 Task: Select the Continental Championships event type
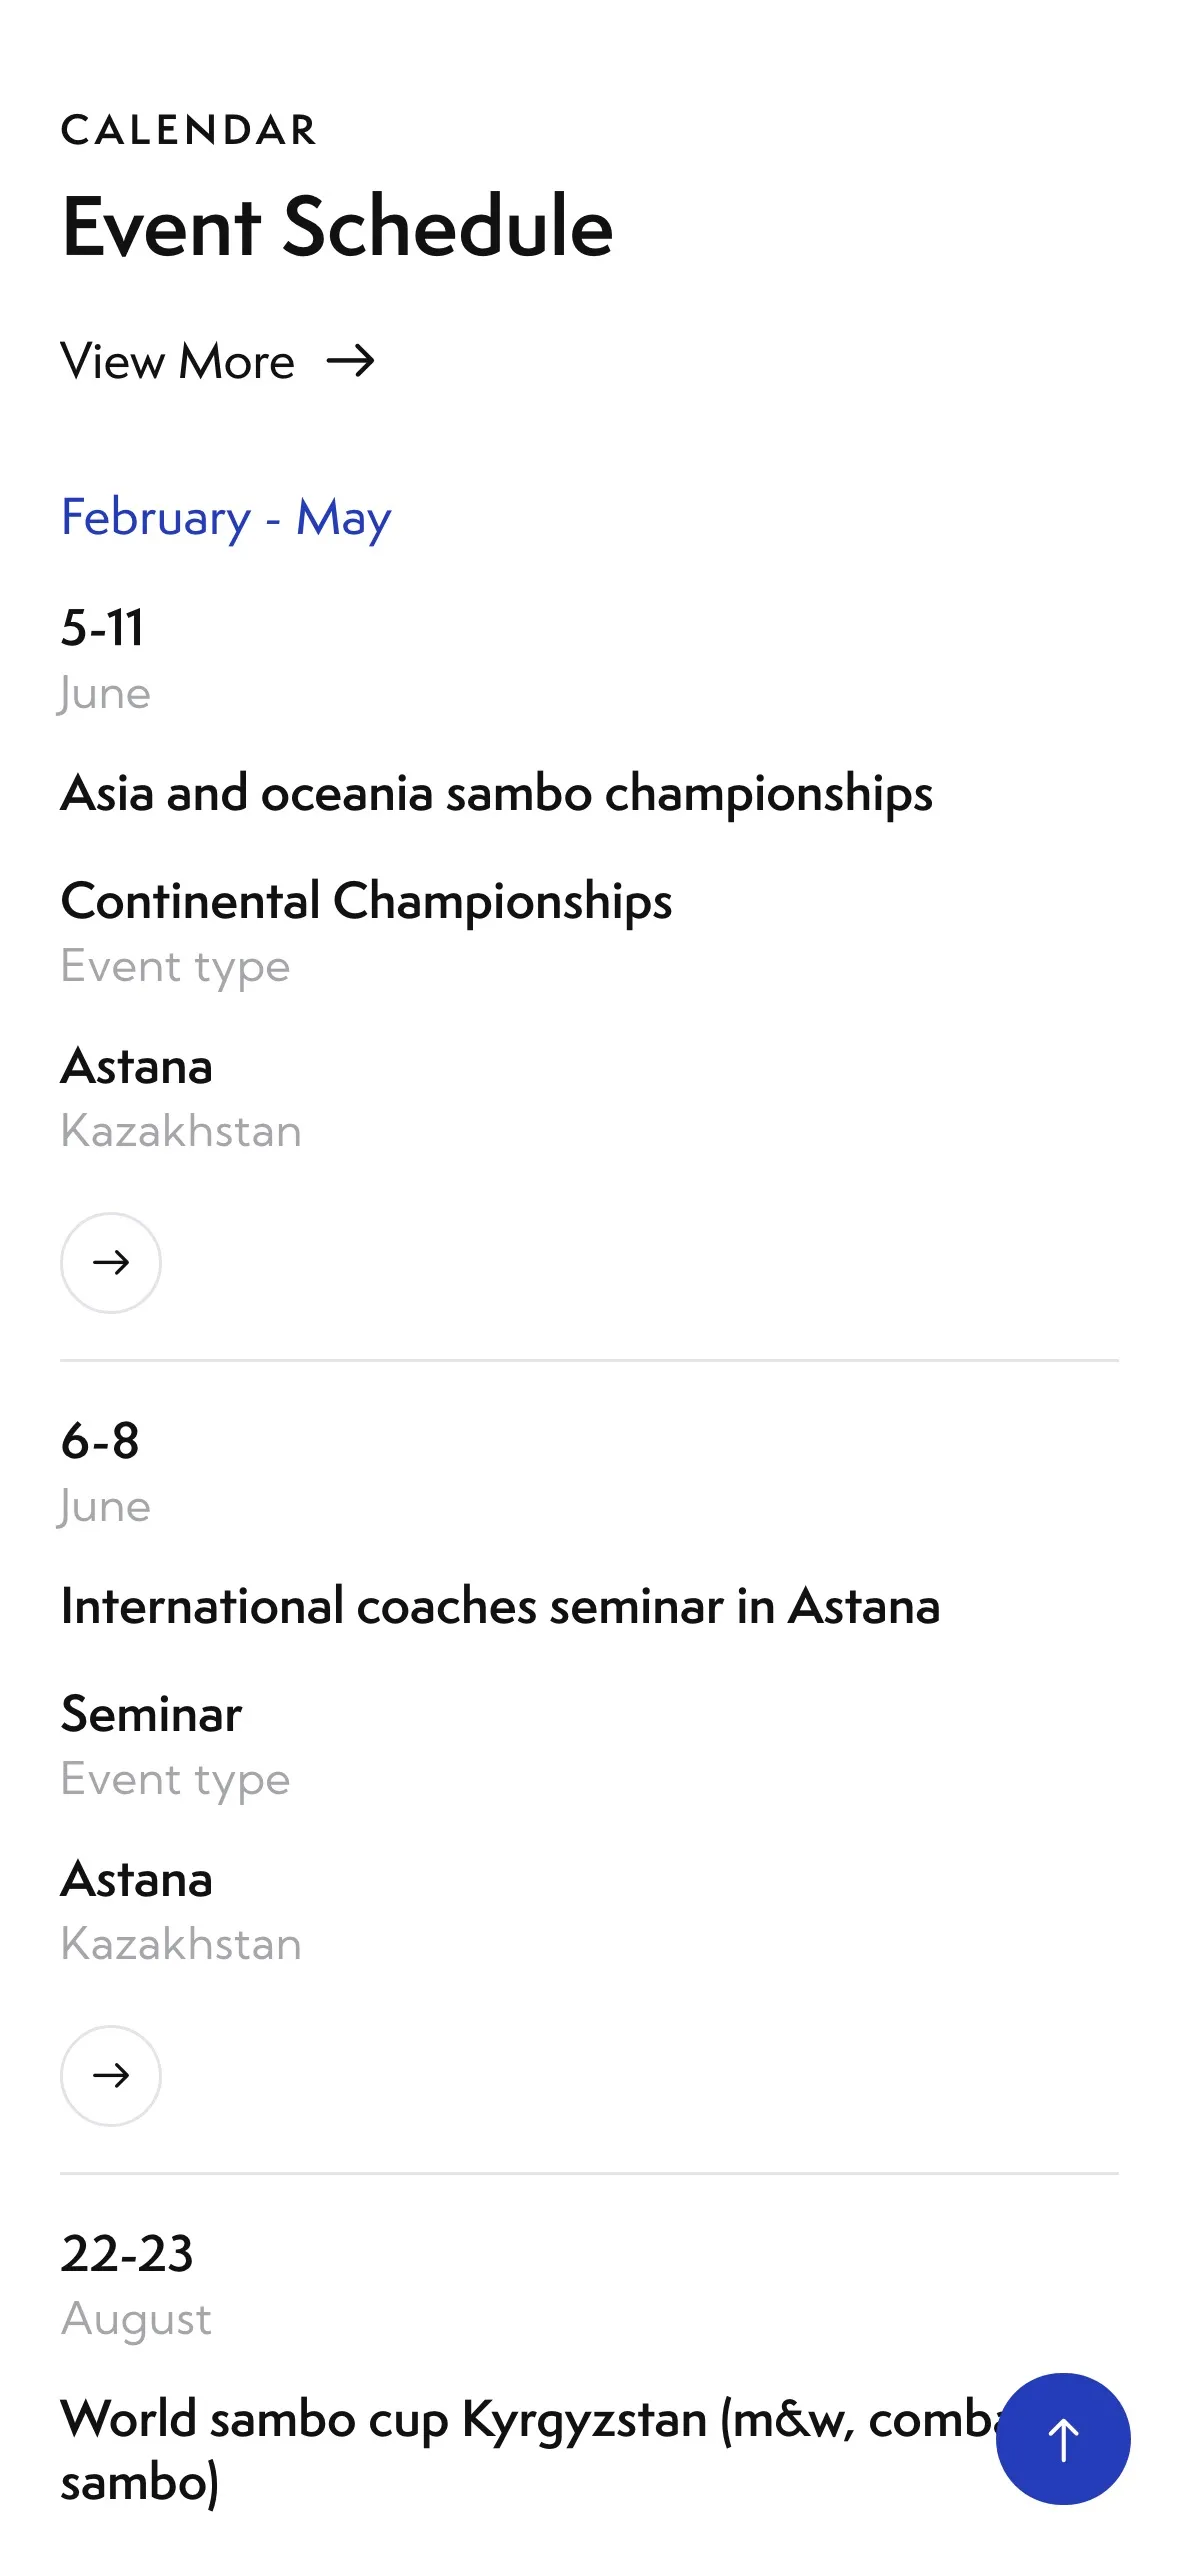[366, 901]
